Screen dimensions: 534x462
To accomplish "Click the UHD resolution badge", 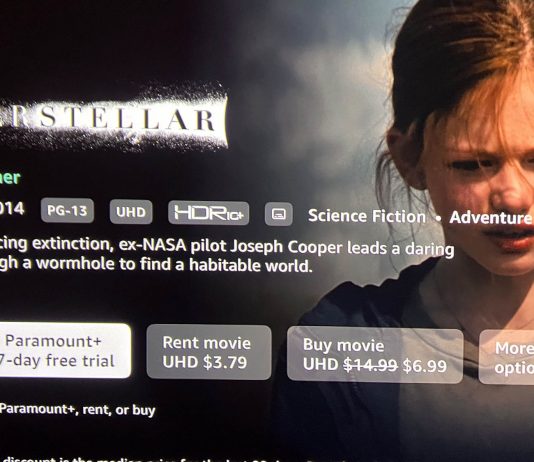I will [131, 212].
